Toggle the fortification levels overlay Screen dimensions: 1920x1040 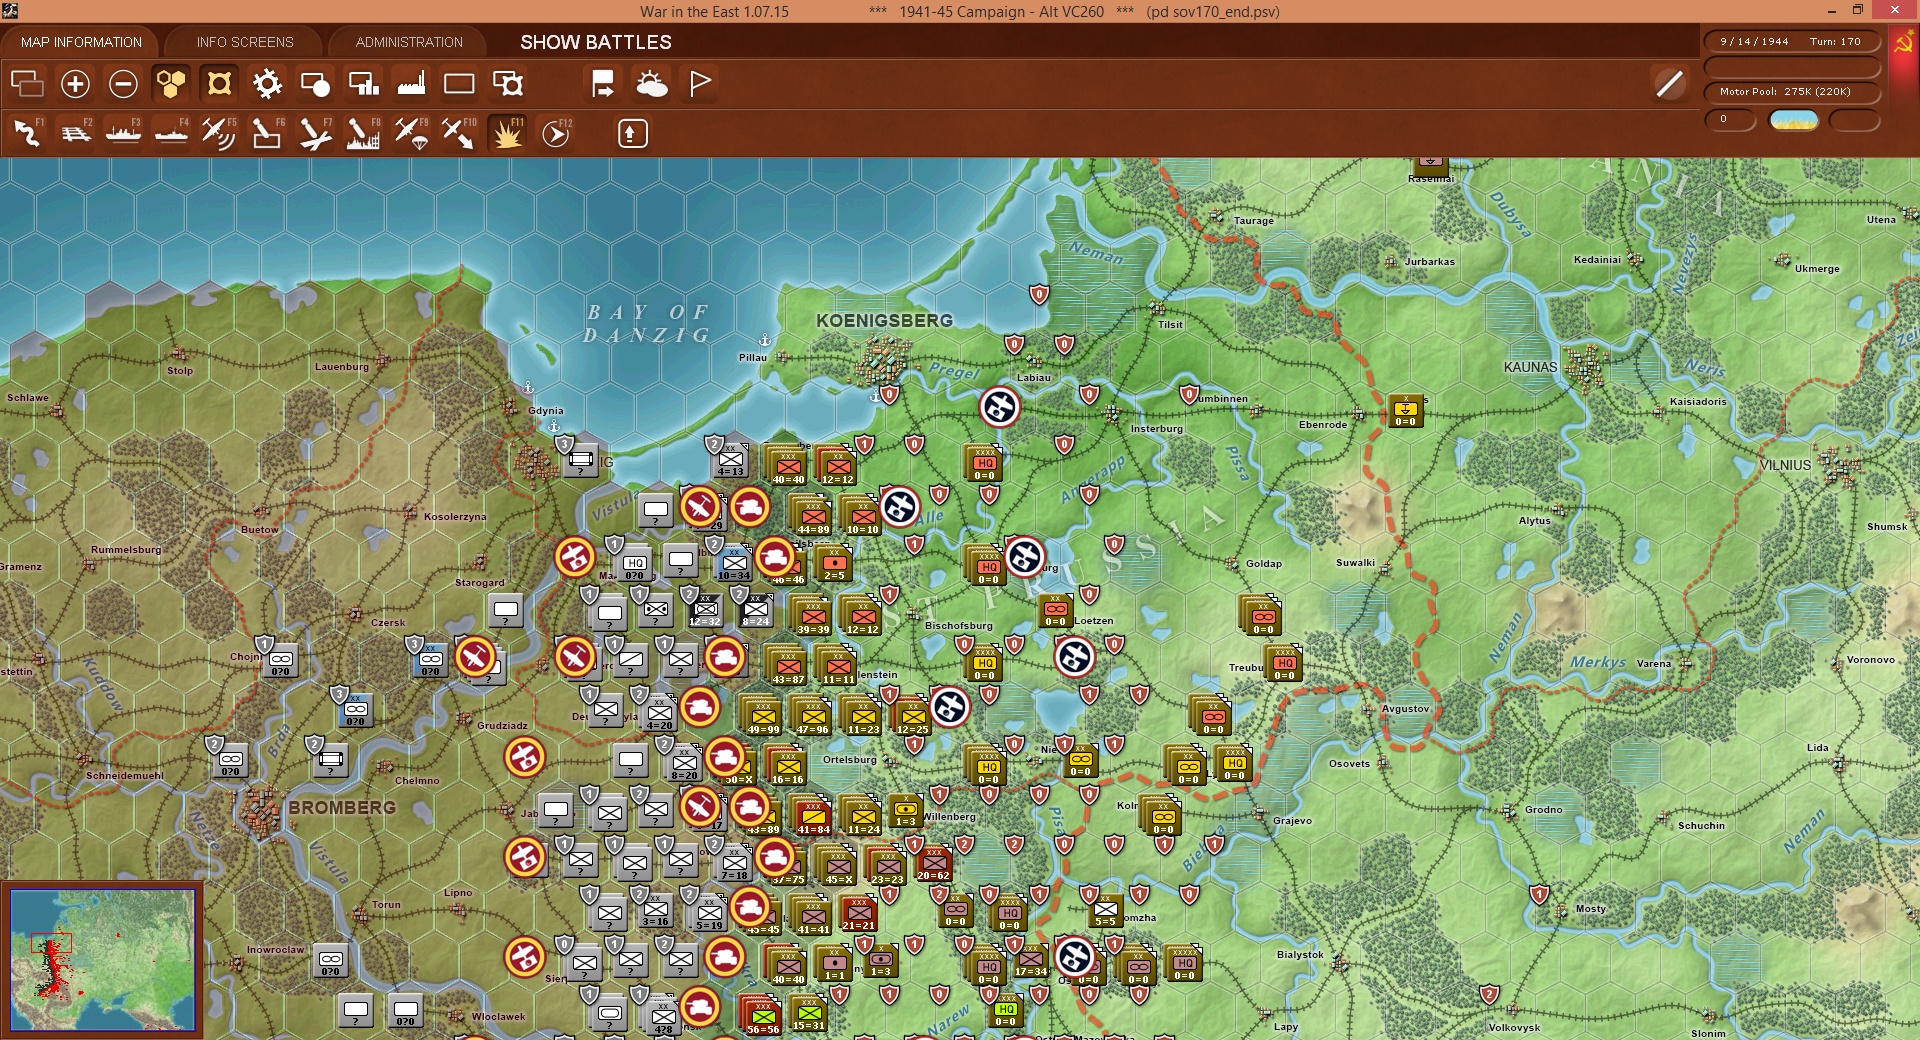pyautogui.click(x=219, y=84)
